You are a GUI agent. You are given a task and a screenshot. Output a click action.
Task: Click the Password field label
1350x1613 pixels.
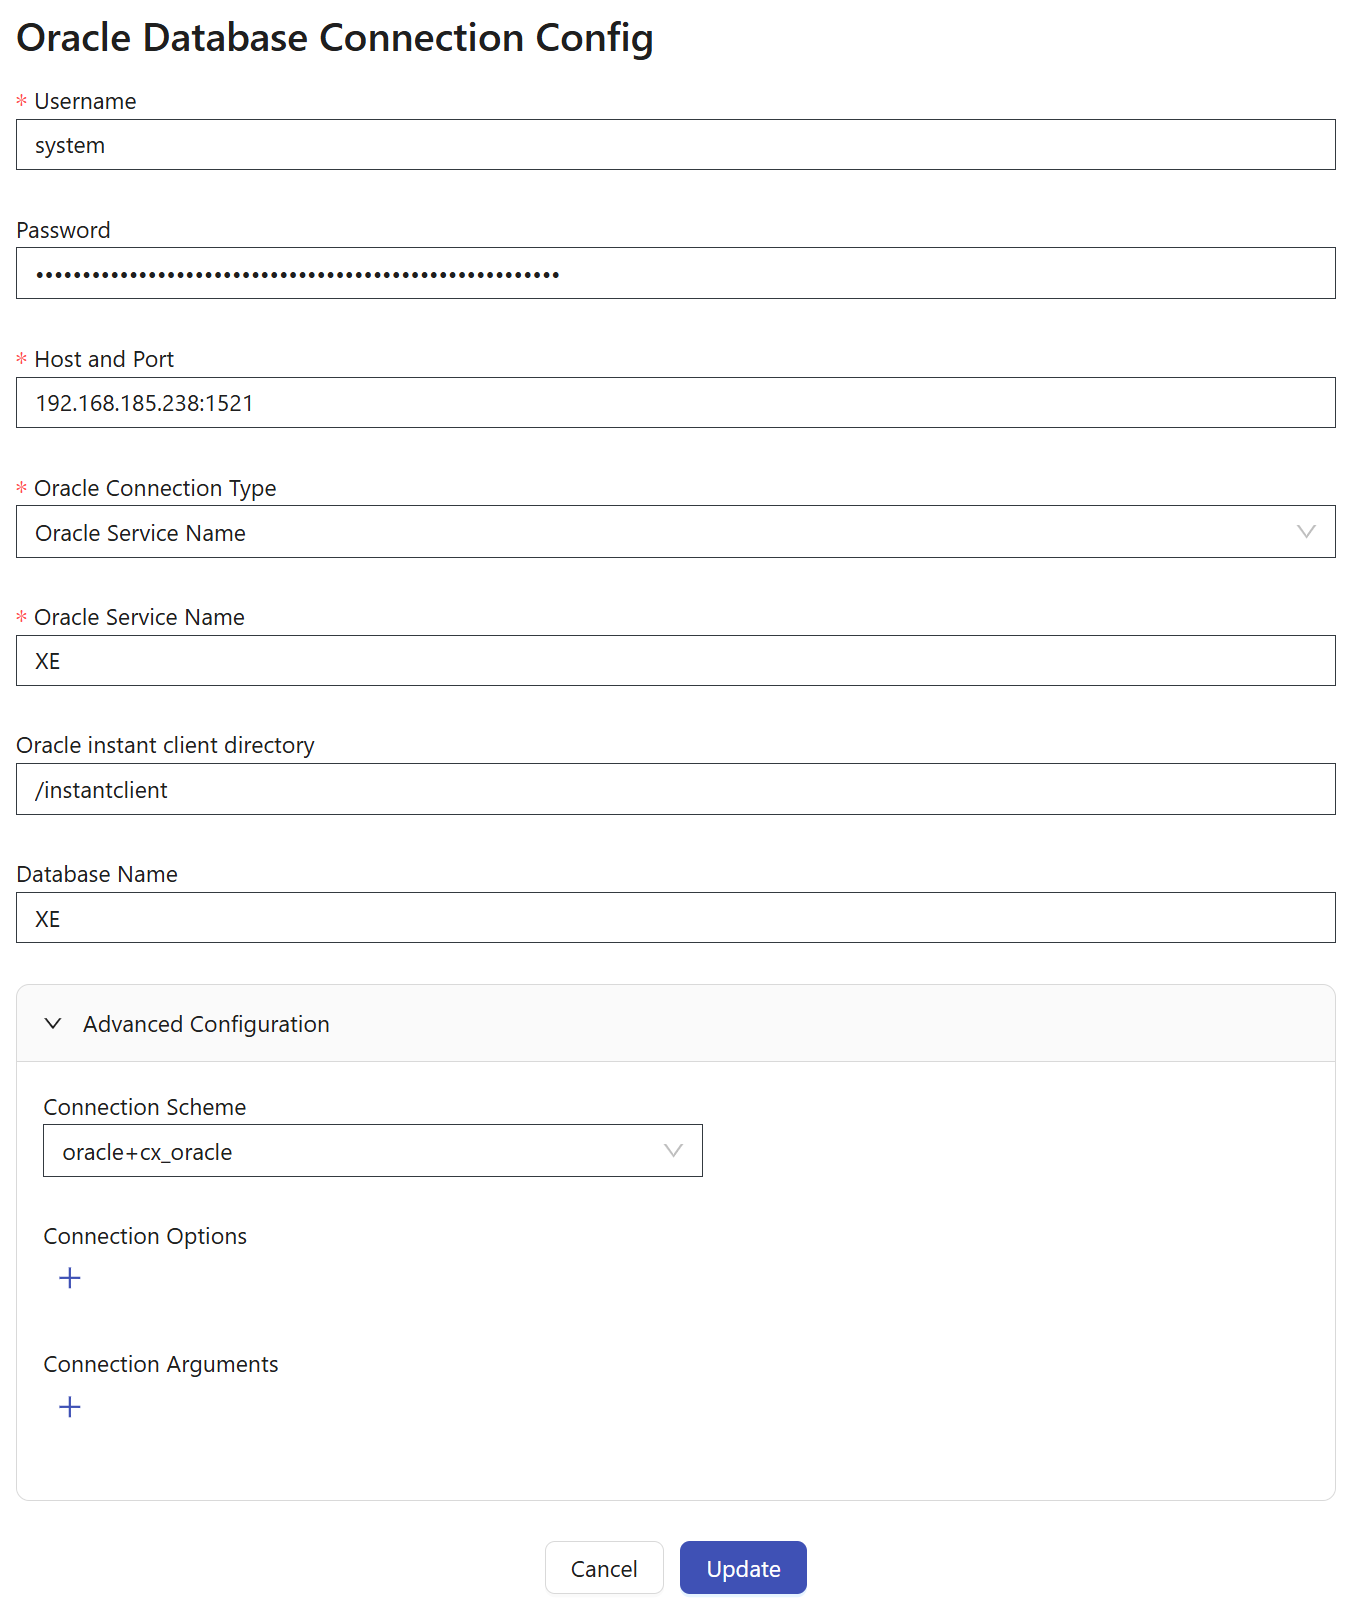pos(63,231)
